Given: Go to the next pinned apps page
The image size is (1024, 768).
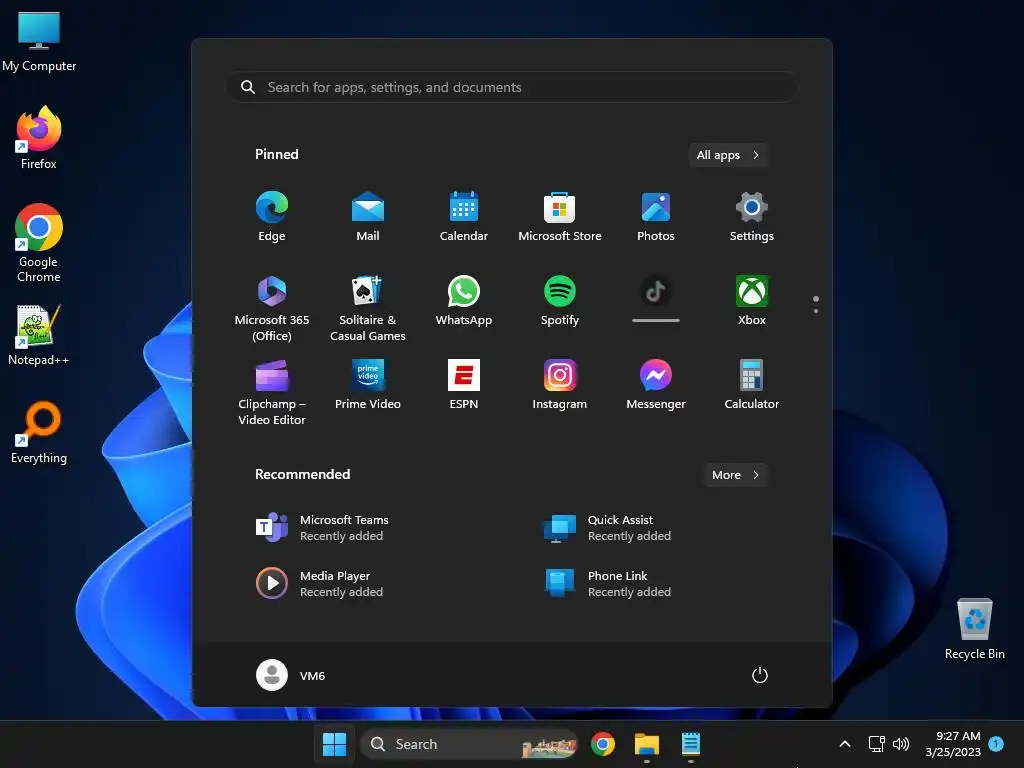Looking at the screenshot, I should click(x=816, y=310).
